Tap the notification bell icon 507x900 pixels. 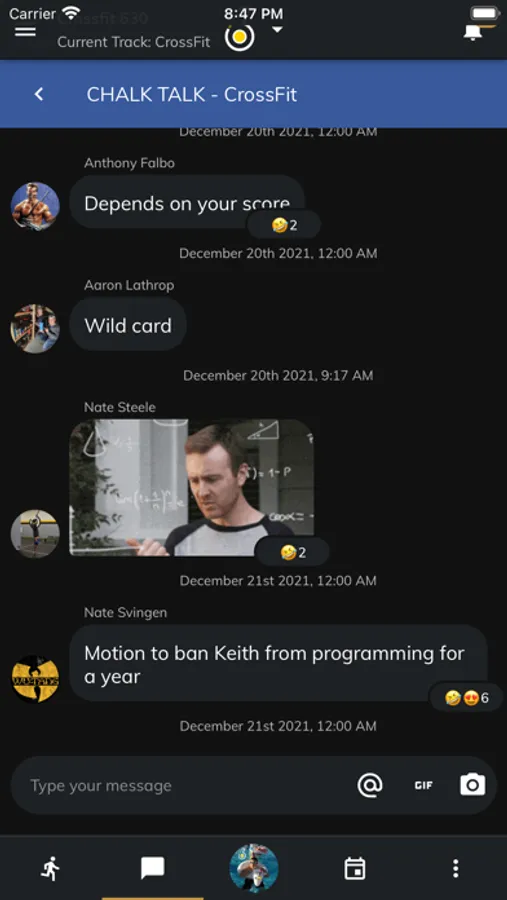click(473, 33)
